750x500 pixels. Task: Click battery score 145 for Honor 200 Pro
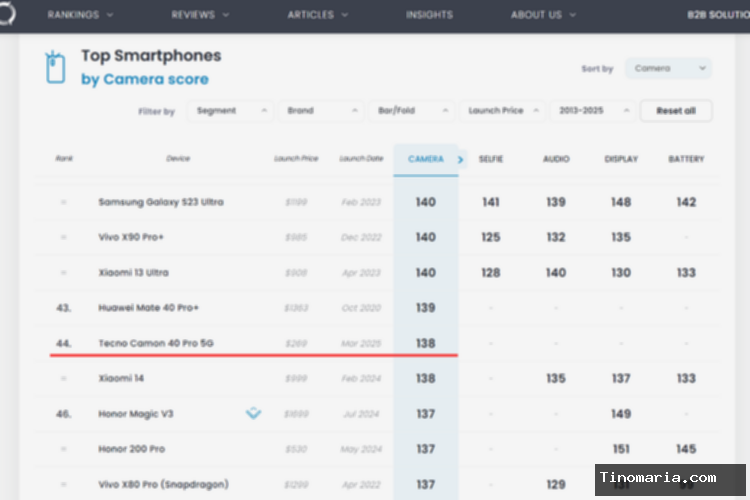point(686,449)
